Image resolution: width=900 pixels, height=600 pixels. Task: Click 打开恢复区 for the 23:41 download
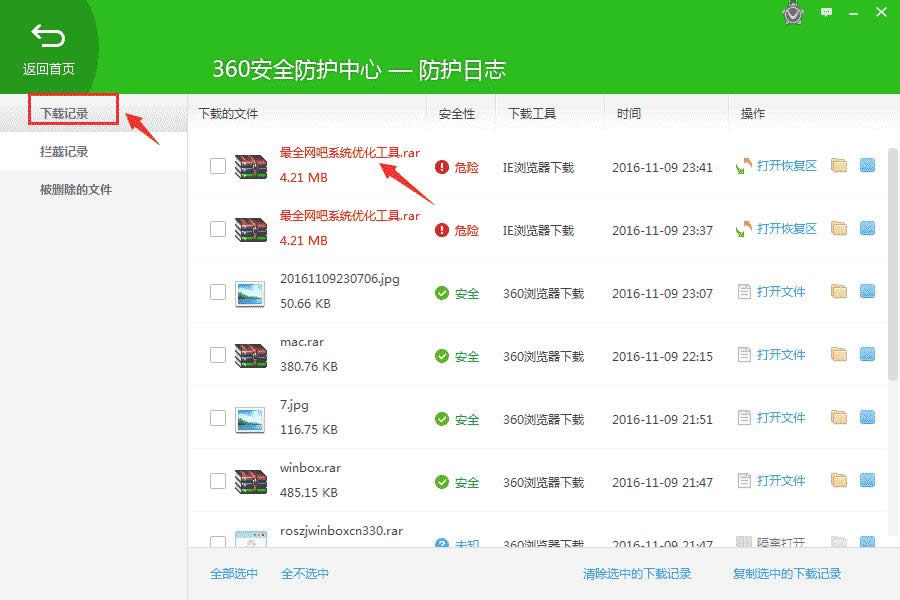coord(786,166)
